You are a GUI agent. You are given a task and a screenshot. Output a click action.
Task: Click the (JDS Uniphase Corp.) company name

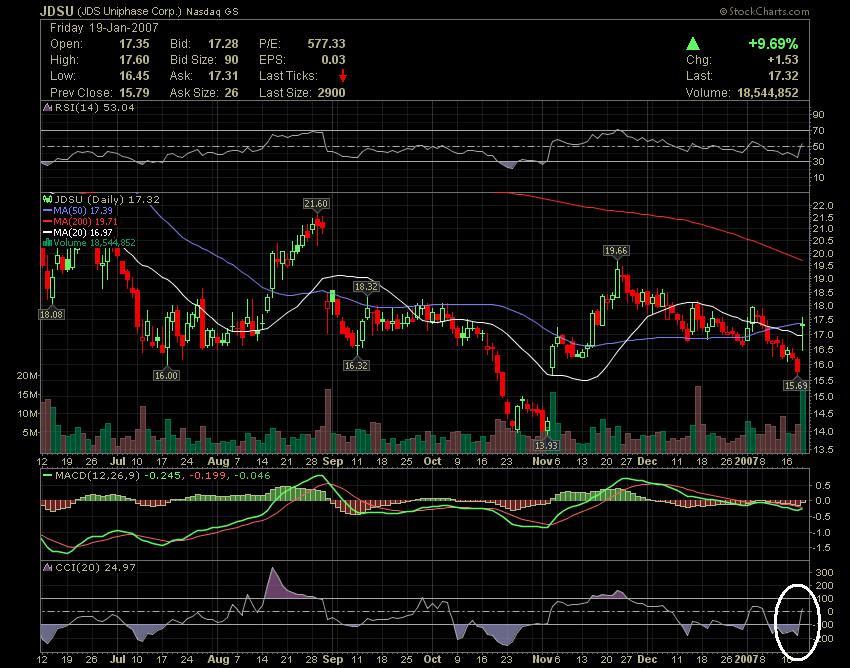pyautogui.click(x=130, y=11)
